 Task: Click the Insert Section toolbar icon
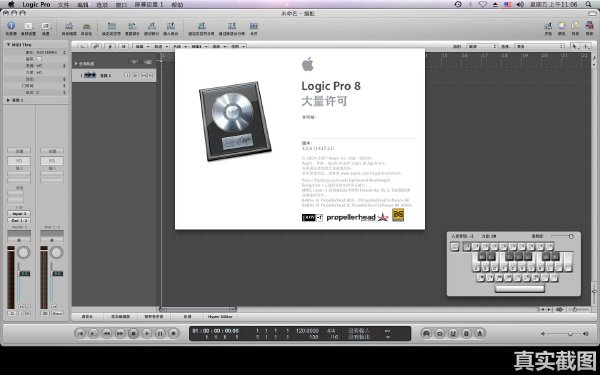(171, 26)
